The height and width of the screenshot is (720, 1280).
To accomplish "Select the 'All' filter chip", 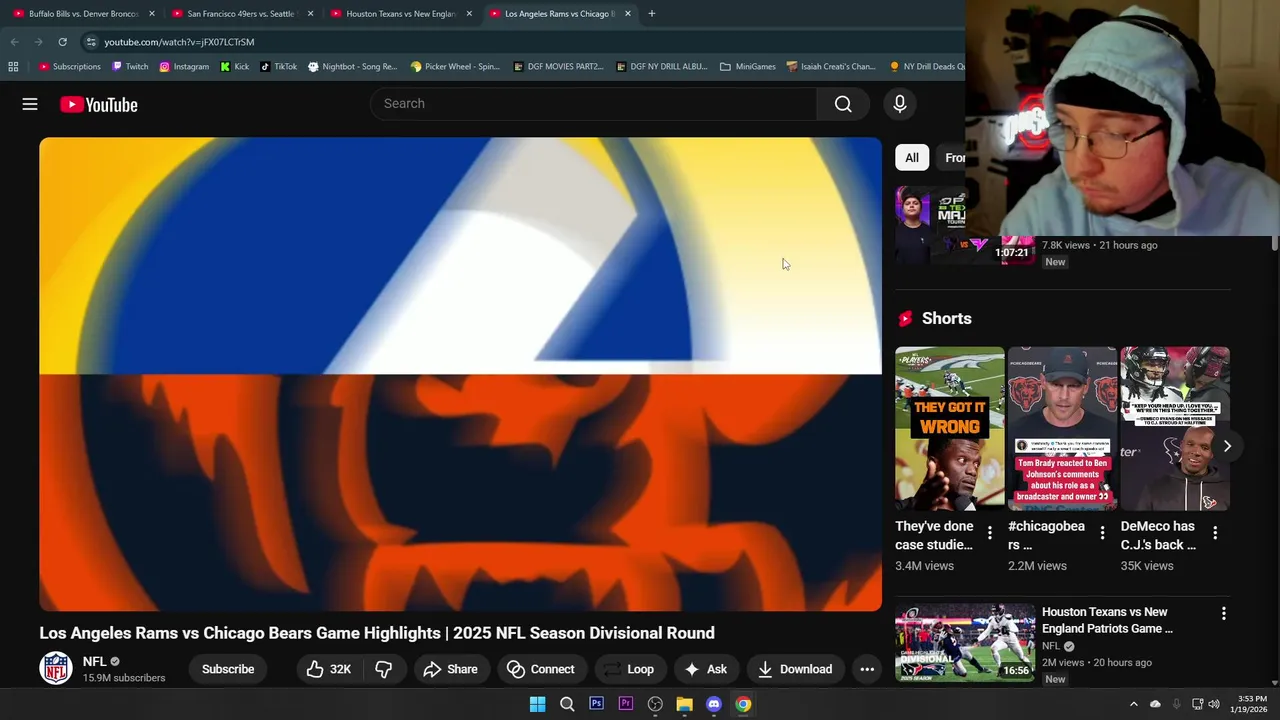I will 912,158.
